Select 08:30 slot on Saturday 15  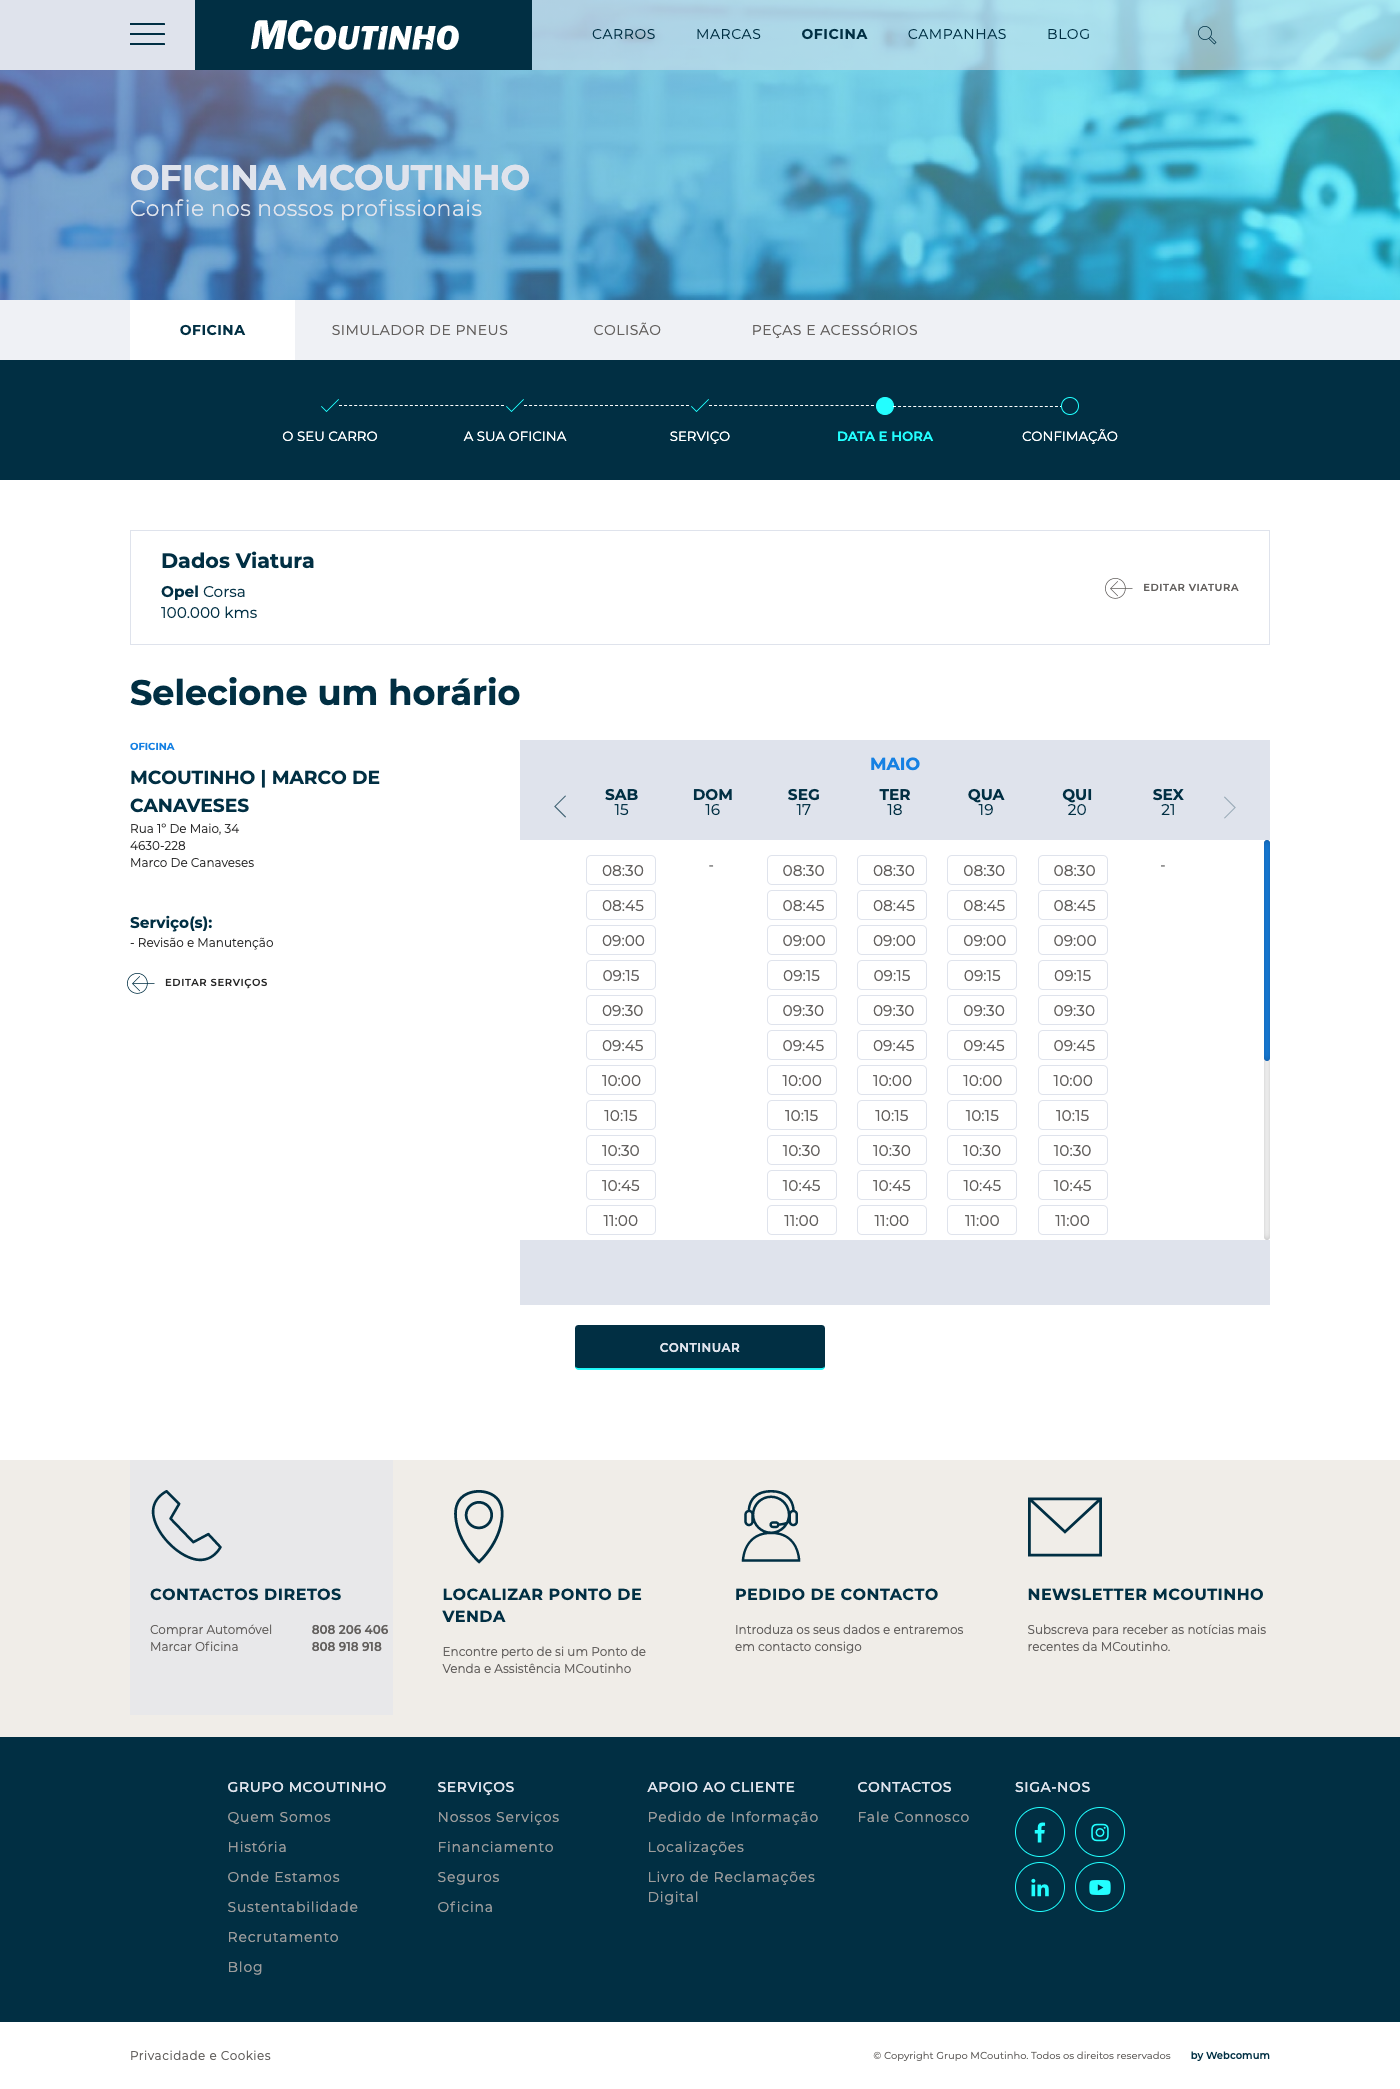tap(621, 870)
